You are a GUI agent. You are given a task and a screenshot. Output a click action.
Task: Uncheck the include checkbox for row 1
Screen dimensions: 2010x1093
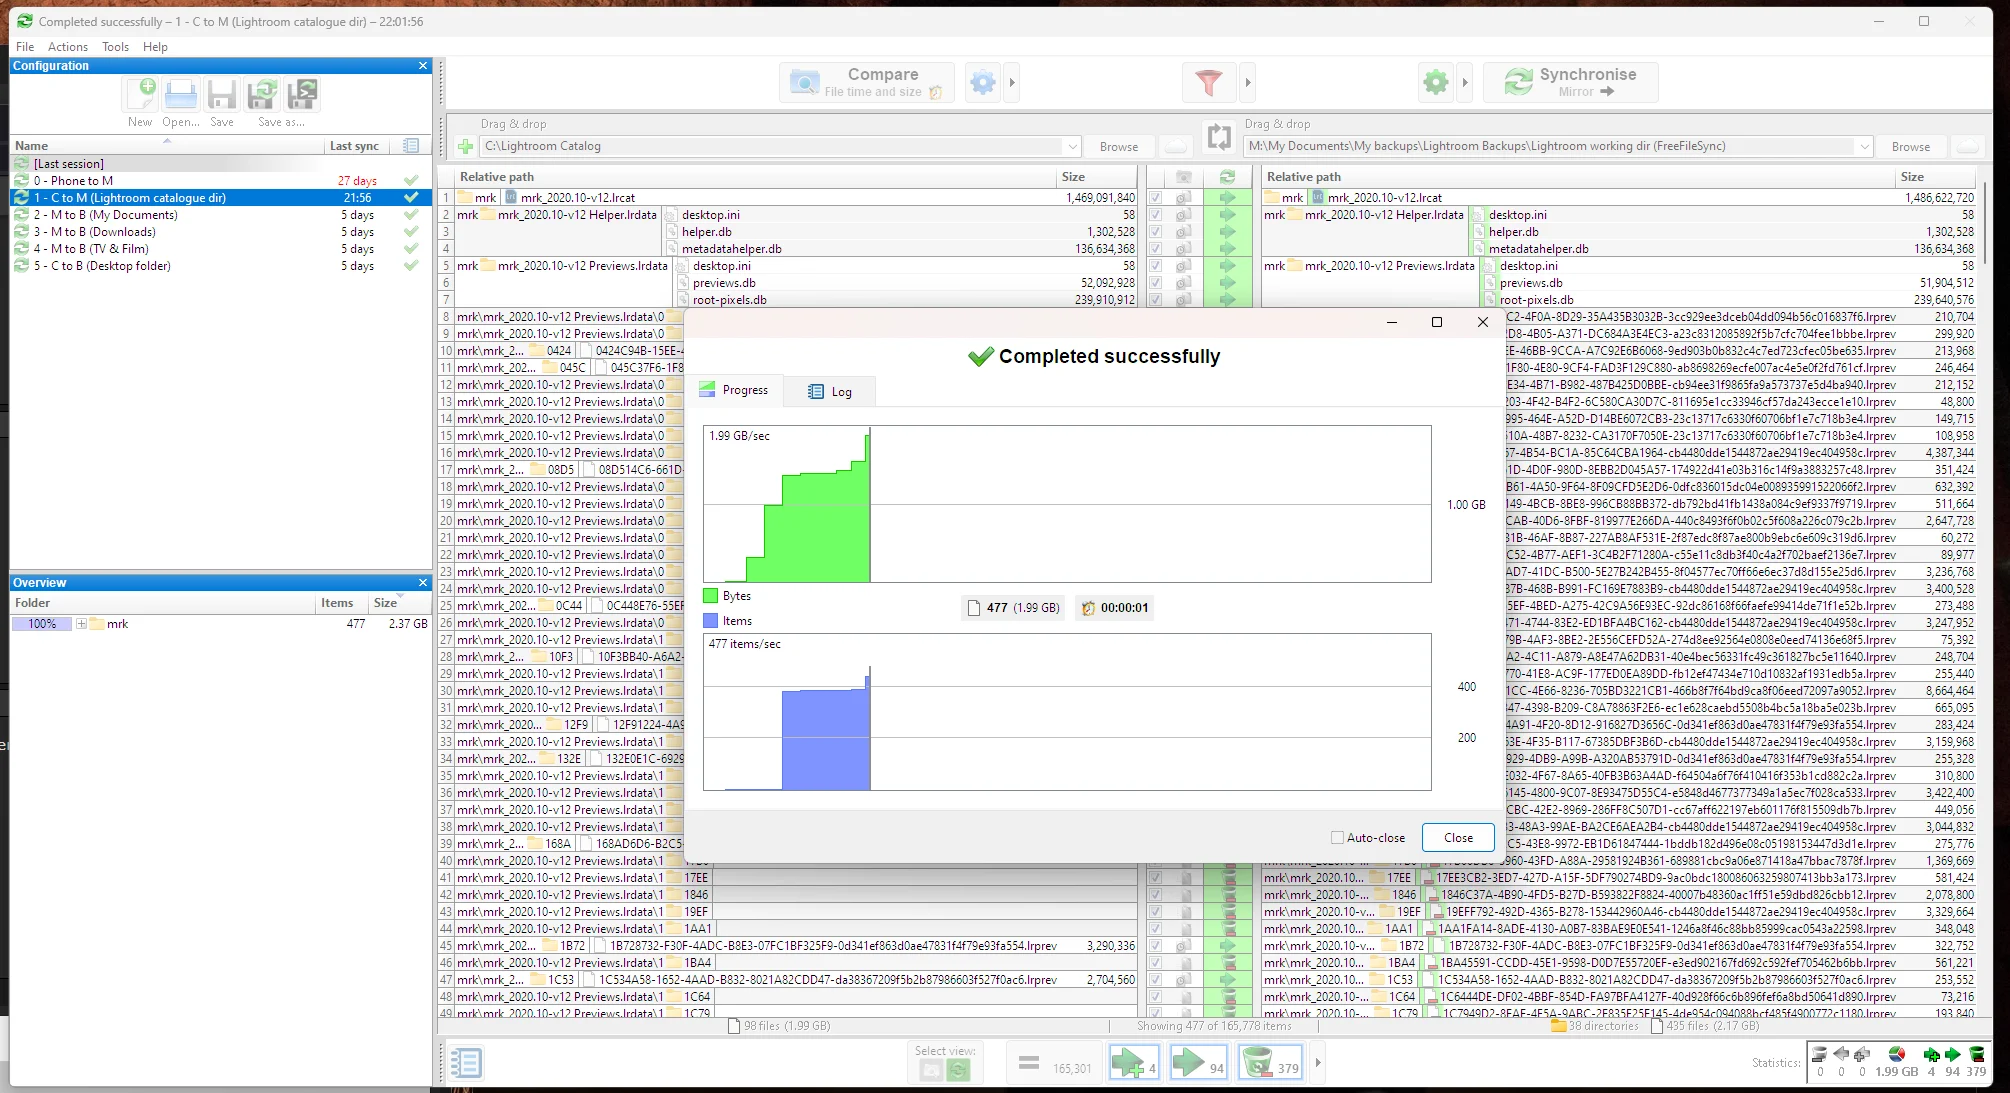[1155, 198]
